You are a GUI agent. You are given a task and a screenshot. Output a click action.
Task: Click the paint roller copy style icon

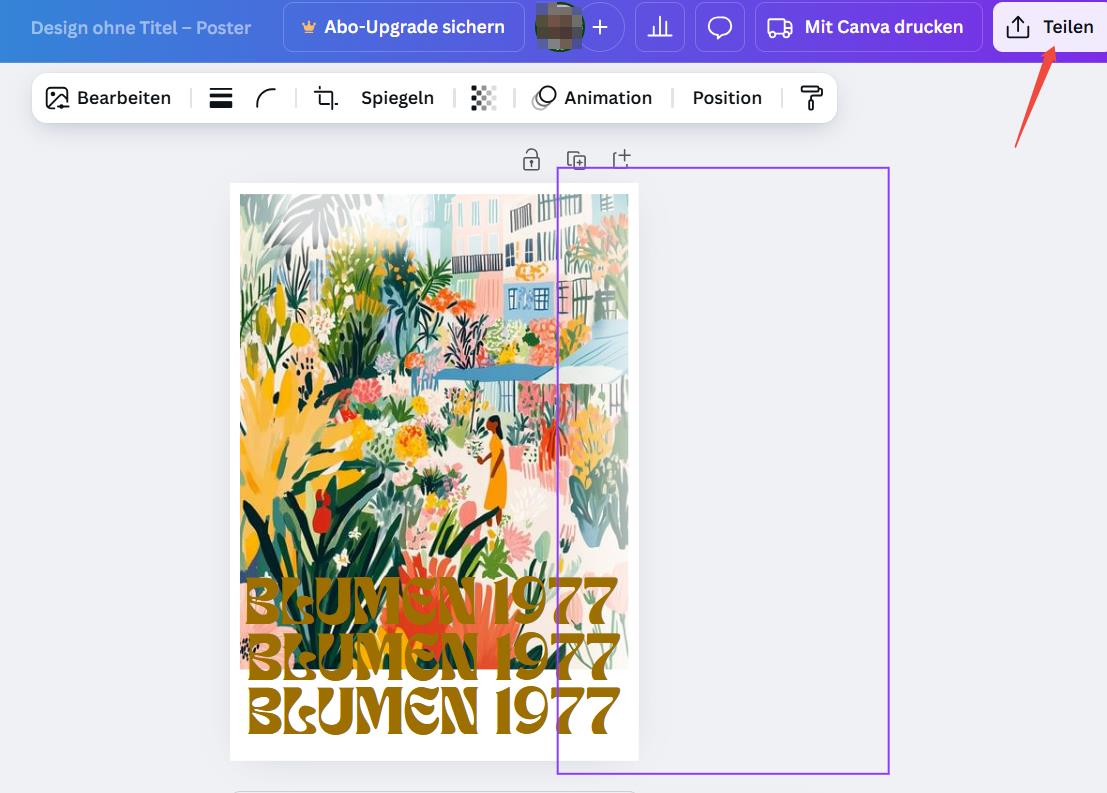tap(811, 98)
